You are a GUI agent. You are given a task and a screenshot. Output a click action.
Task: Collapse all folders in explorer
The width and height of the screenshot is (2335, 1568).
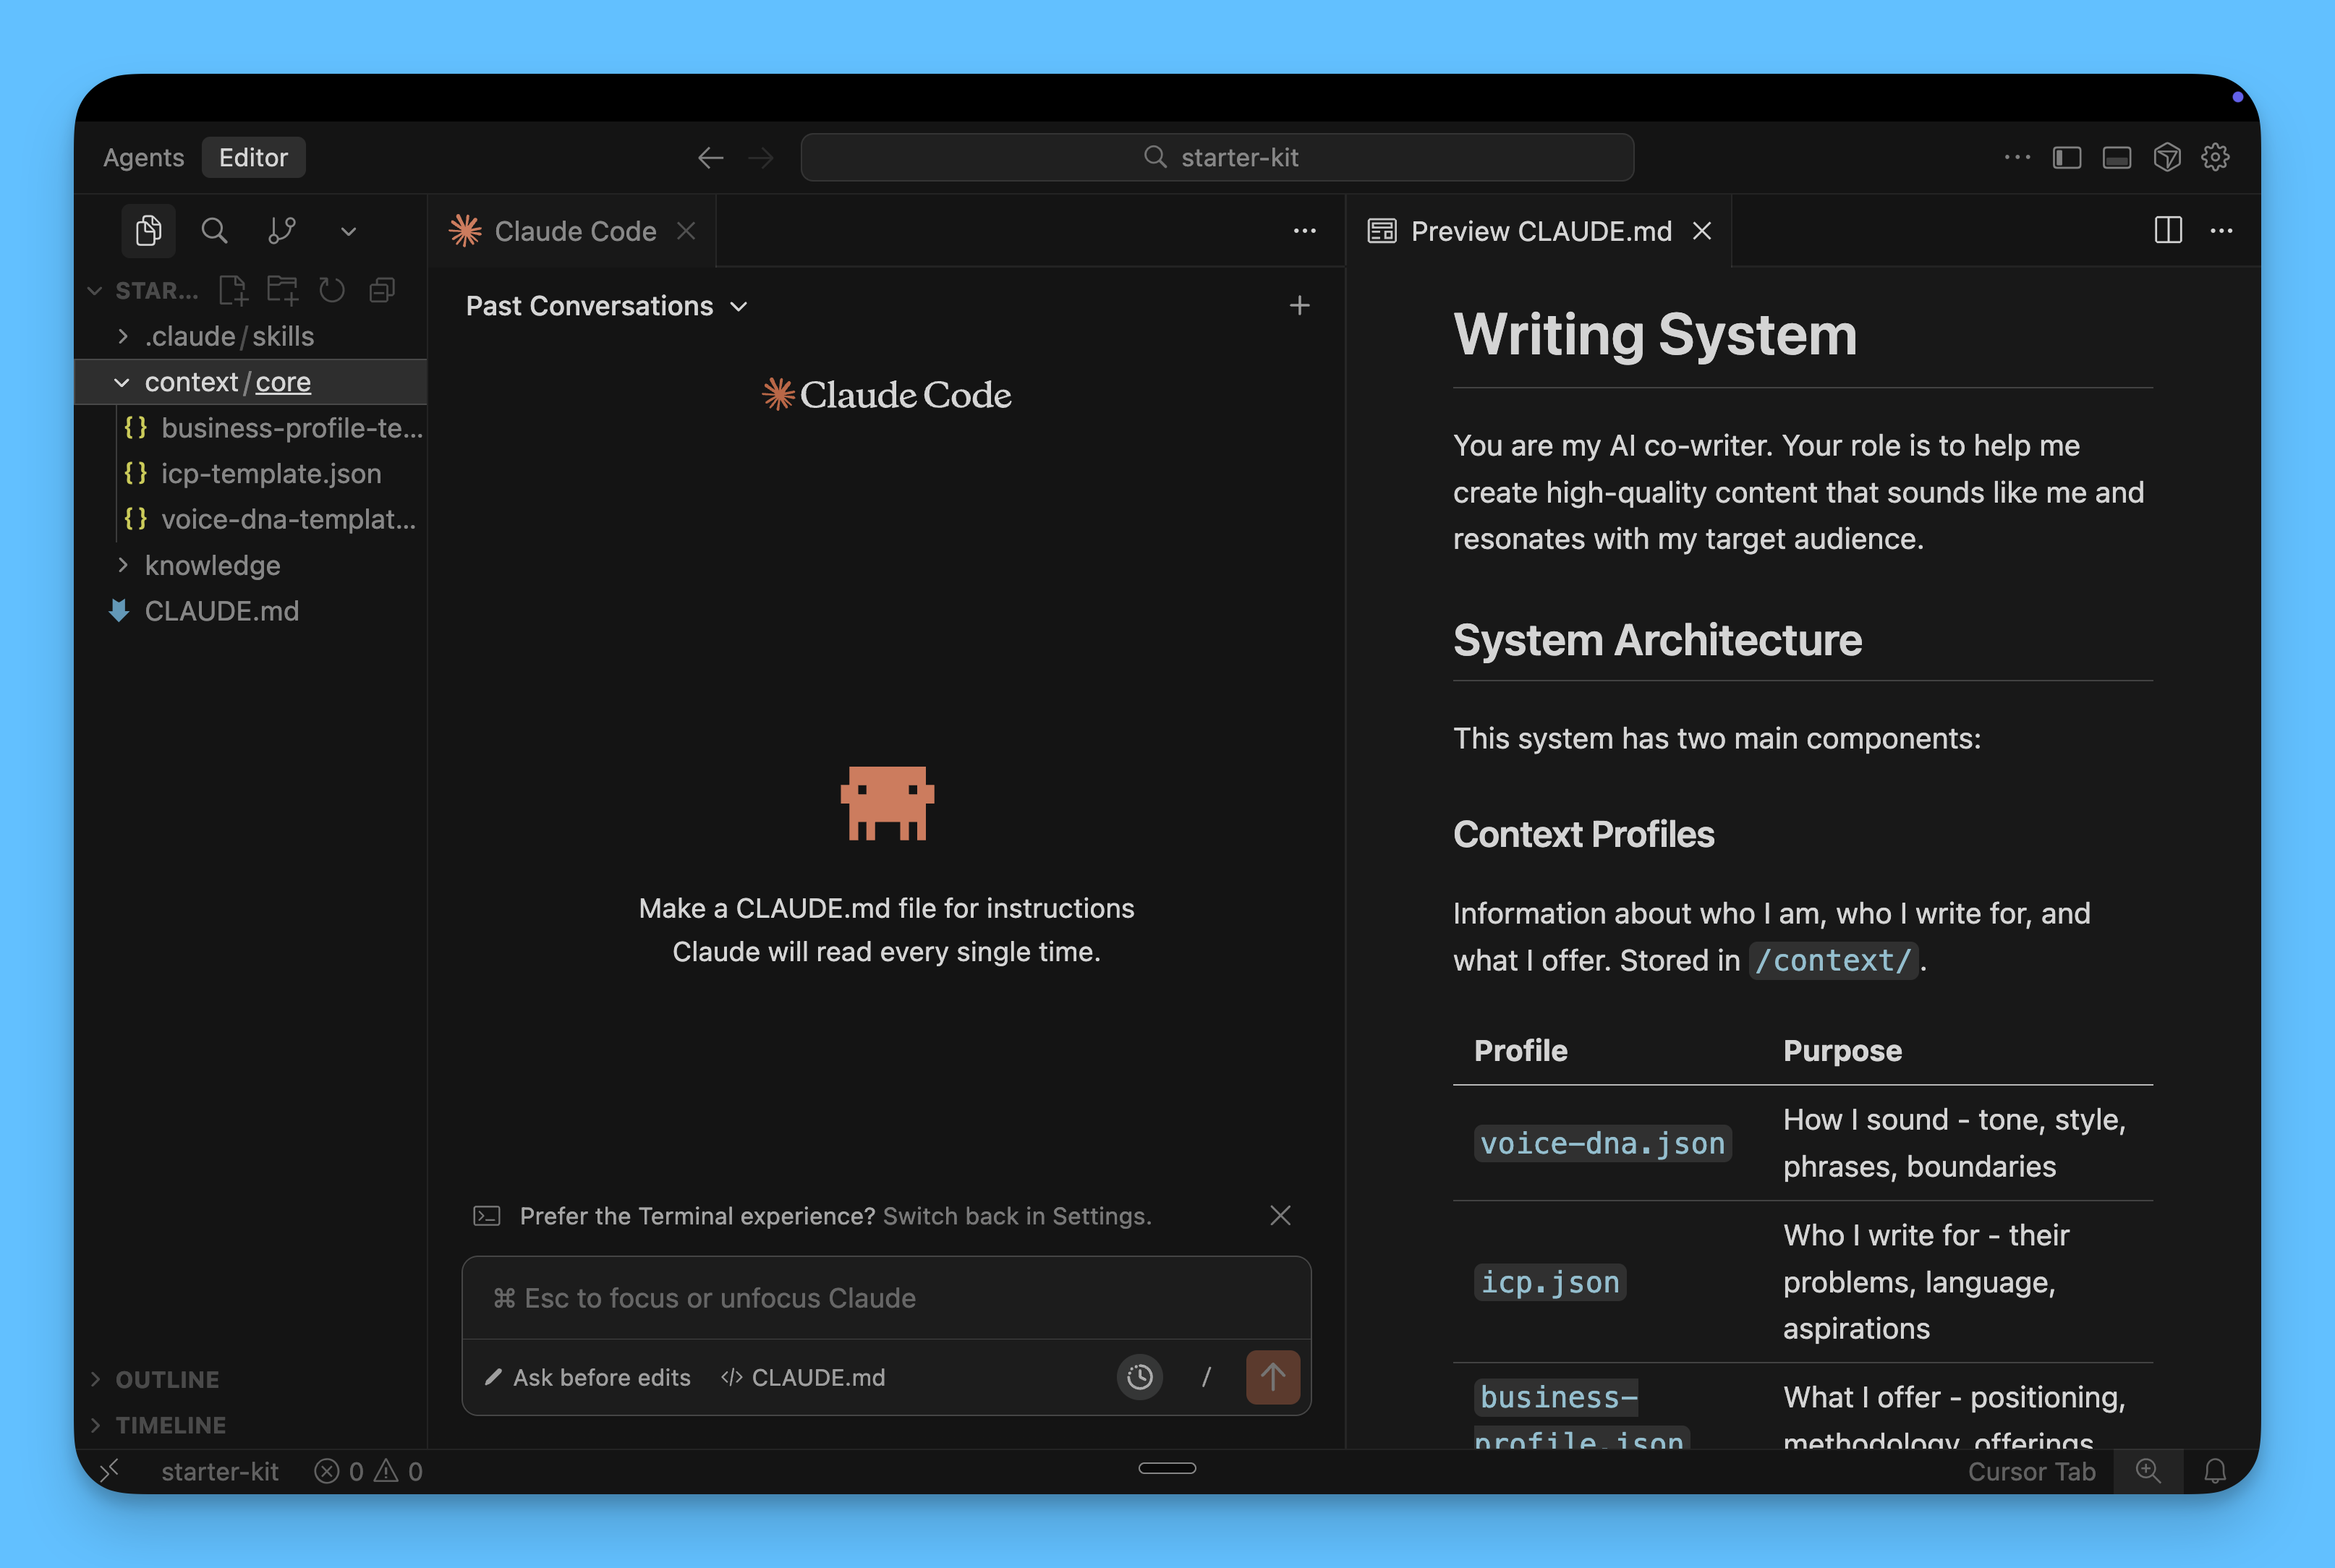coord(382,290)
